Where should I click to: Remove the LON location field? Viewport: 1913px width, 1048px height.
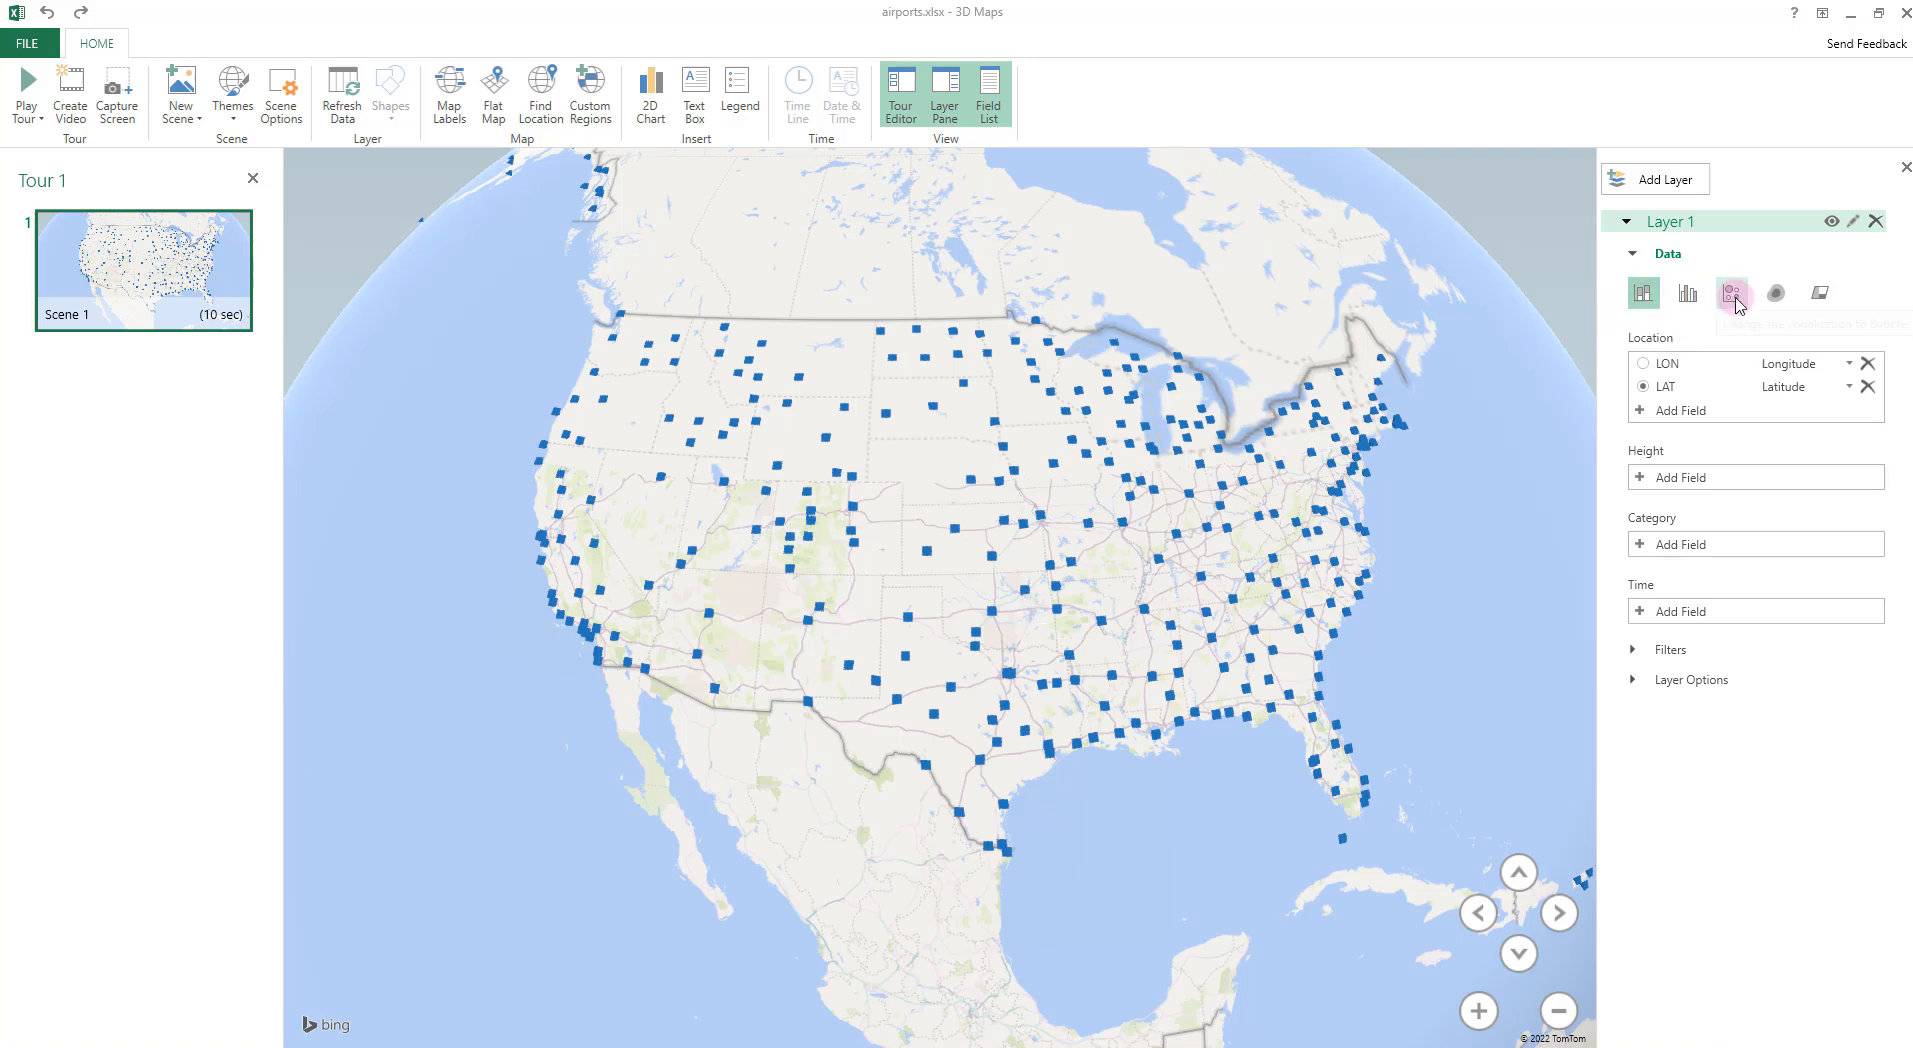pos(1867,363)
